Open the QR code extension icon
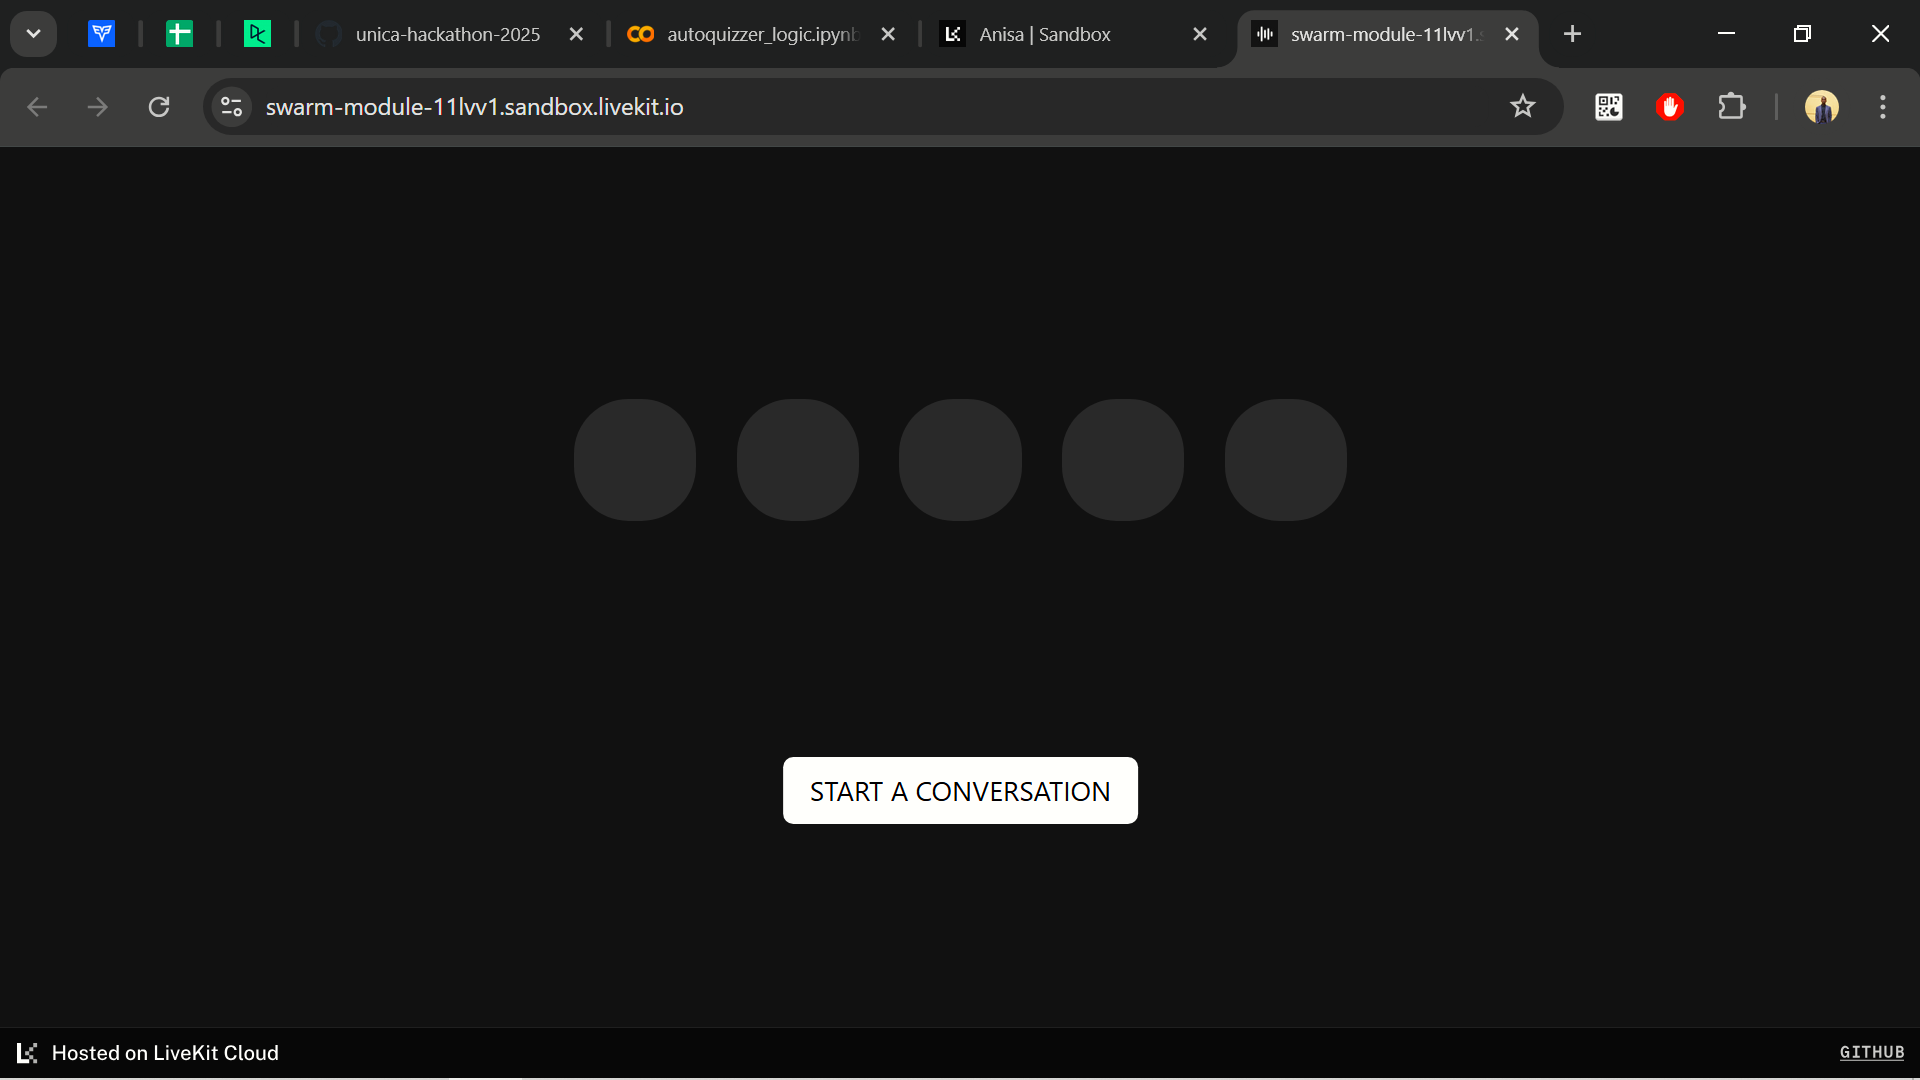Image resolution: width=1920 pixels, height=1080 pixels. (x=1608, y=107)
